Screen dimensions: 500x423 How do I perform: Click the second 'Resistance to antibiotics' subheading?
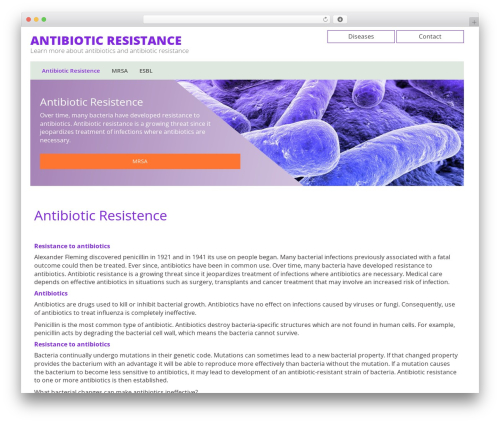[72, 344]
